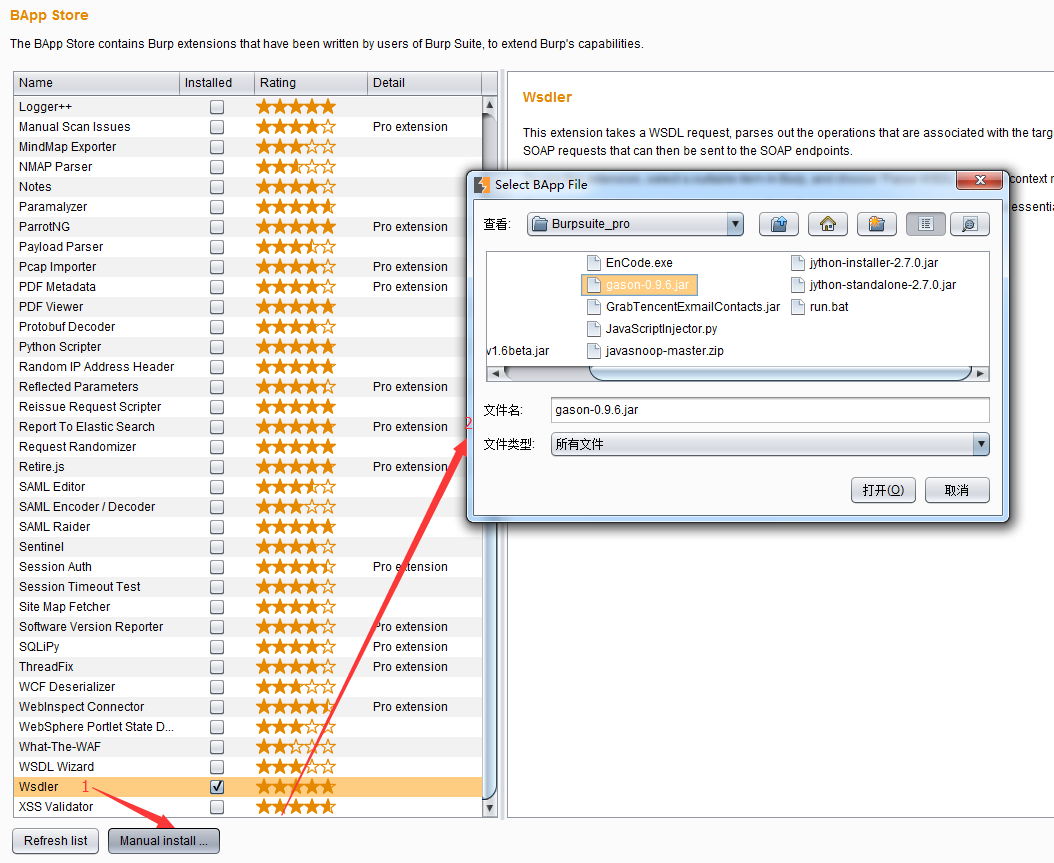Toggle Installed checkbox for Manual Scan Issues

216,127
